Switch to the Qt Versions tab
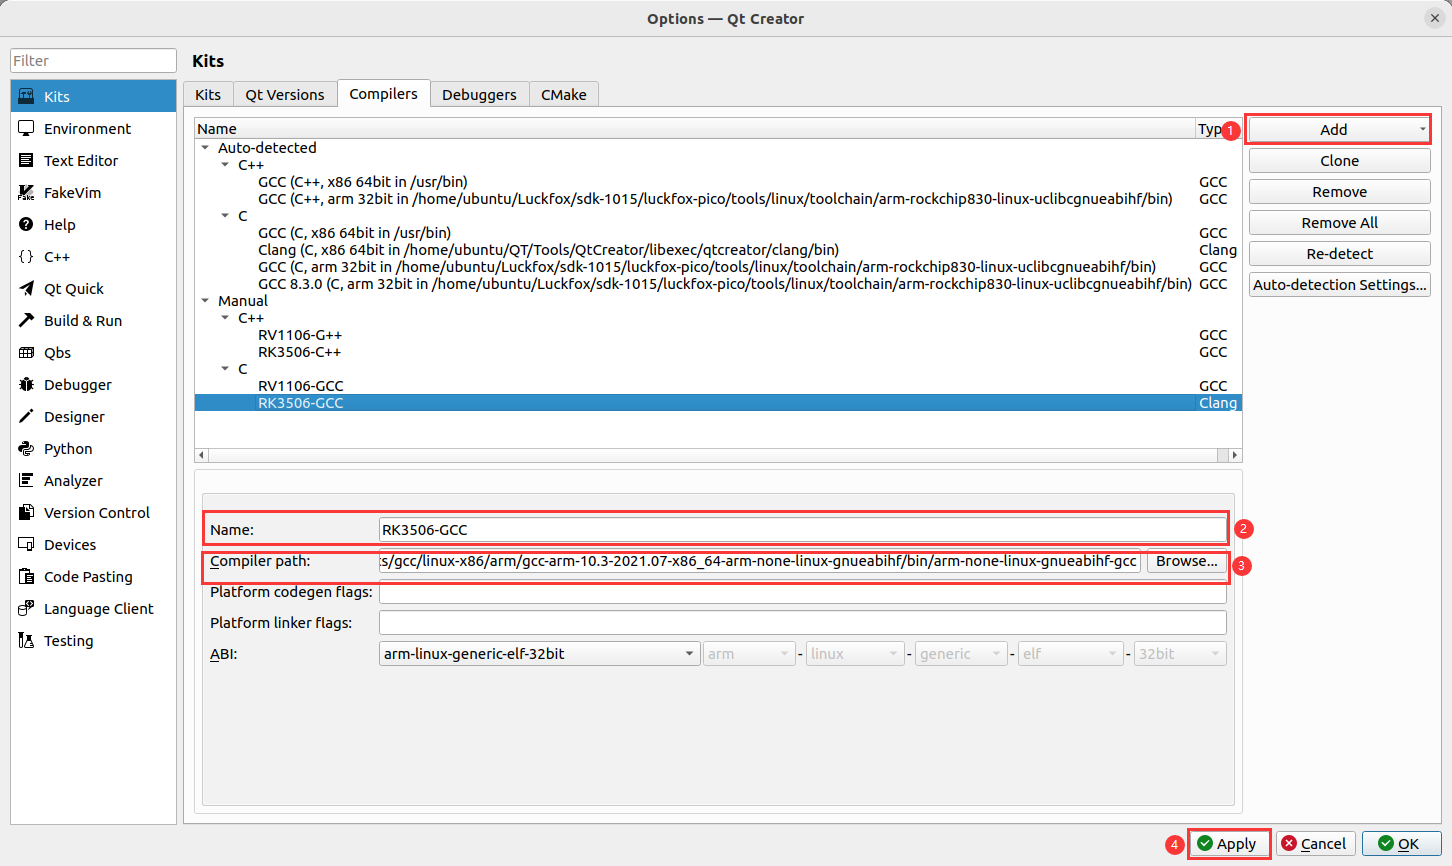Viewport: 1452px width, 866px height. click(285, 95)
